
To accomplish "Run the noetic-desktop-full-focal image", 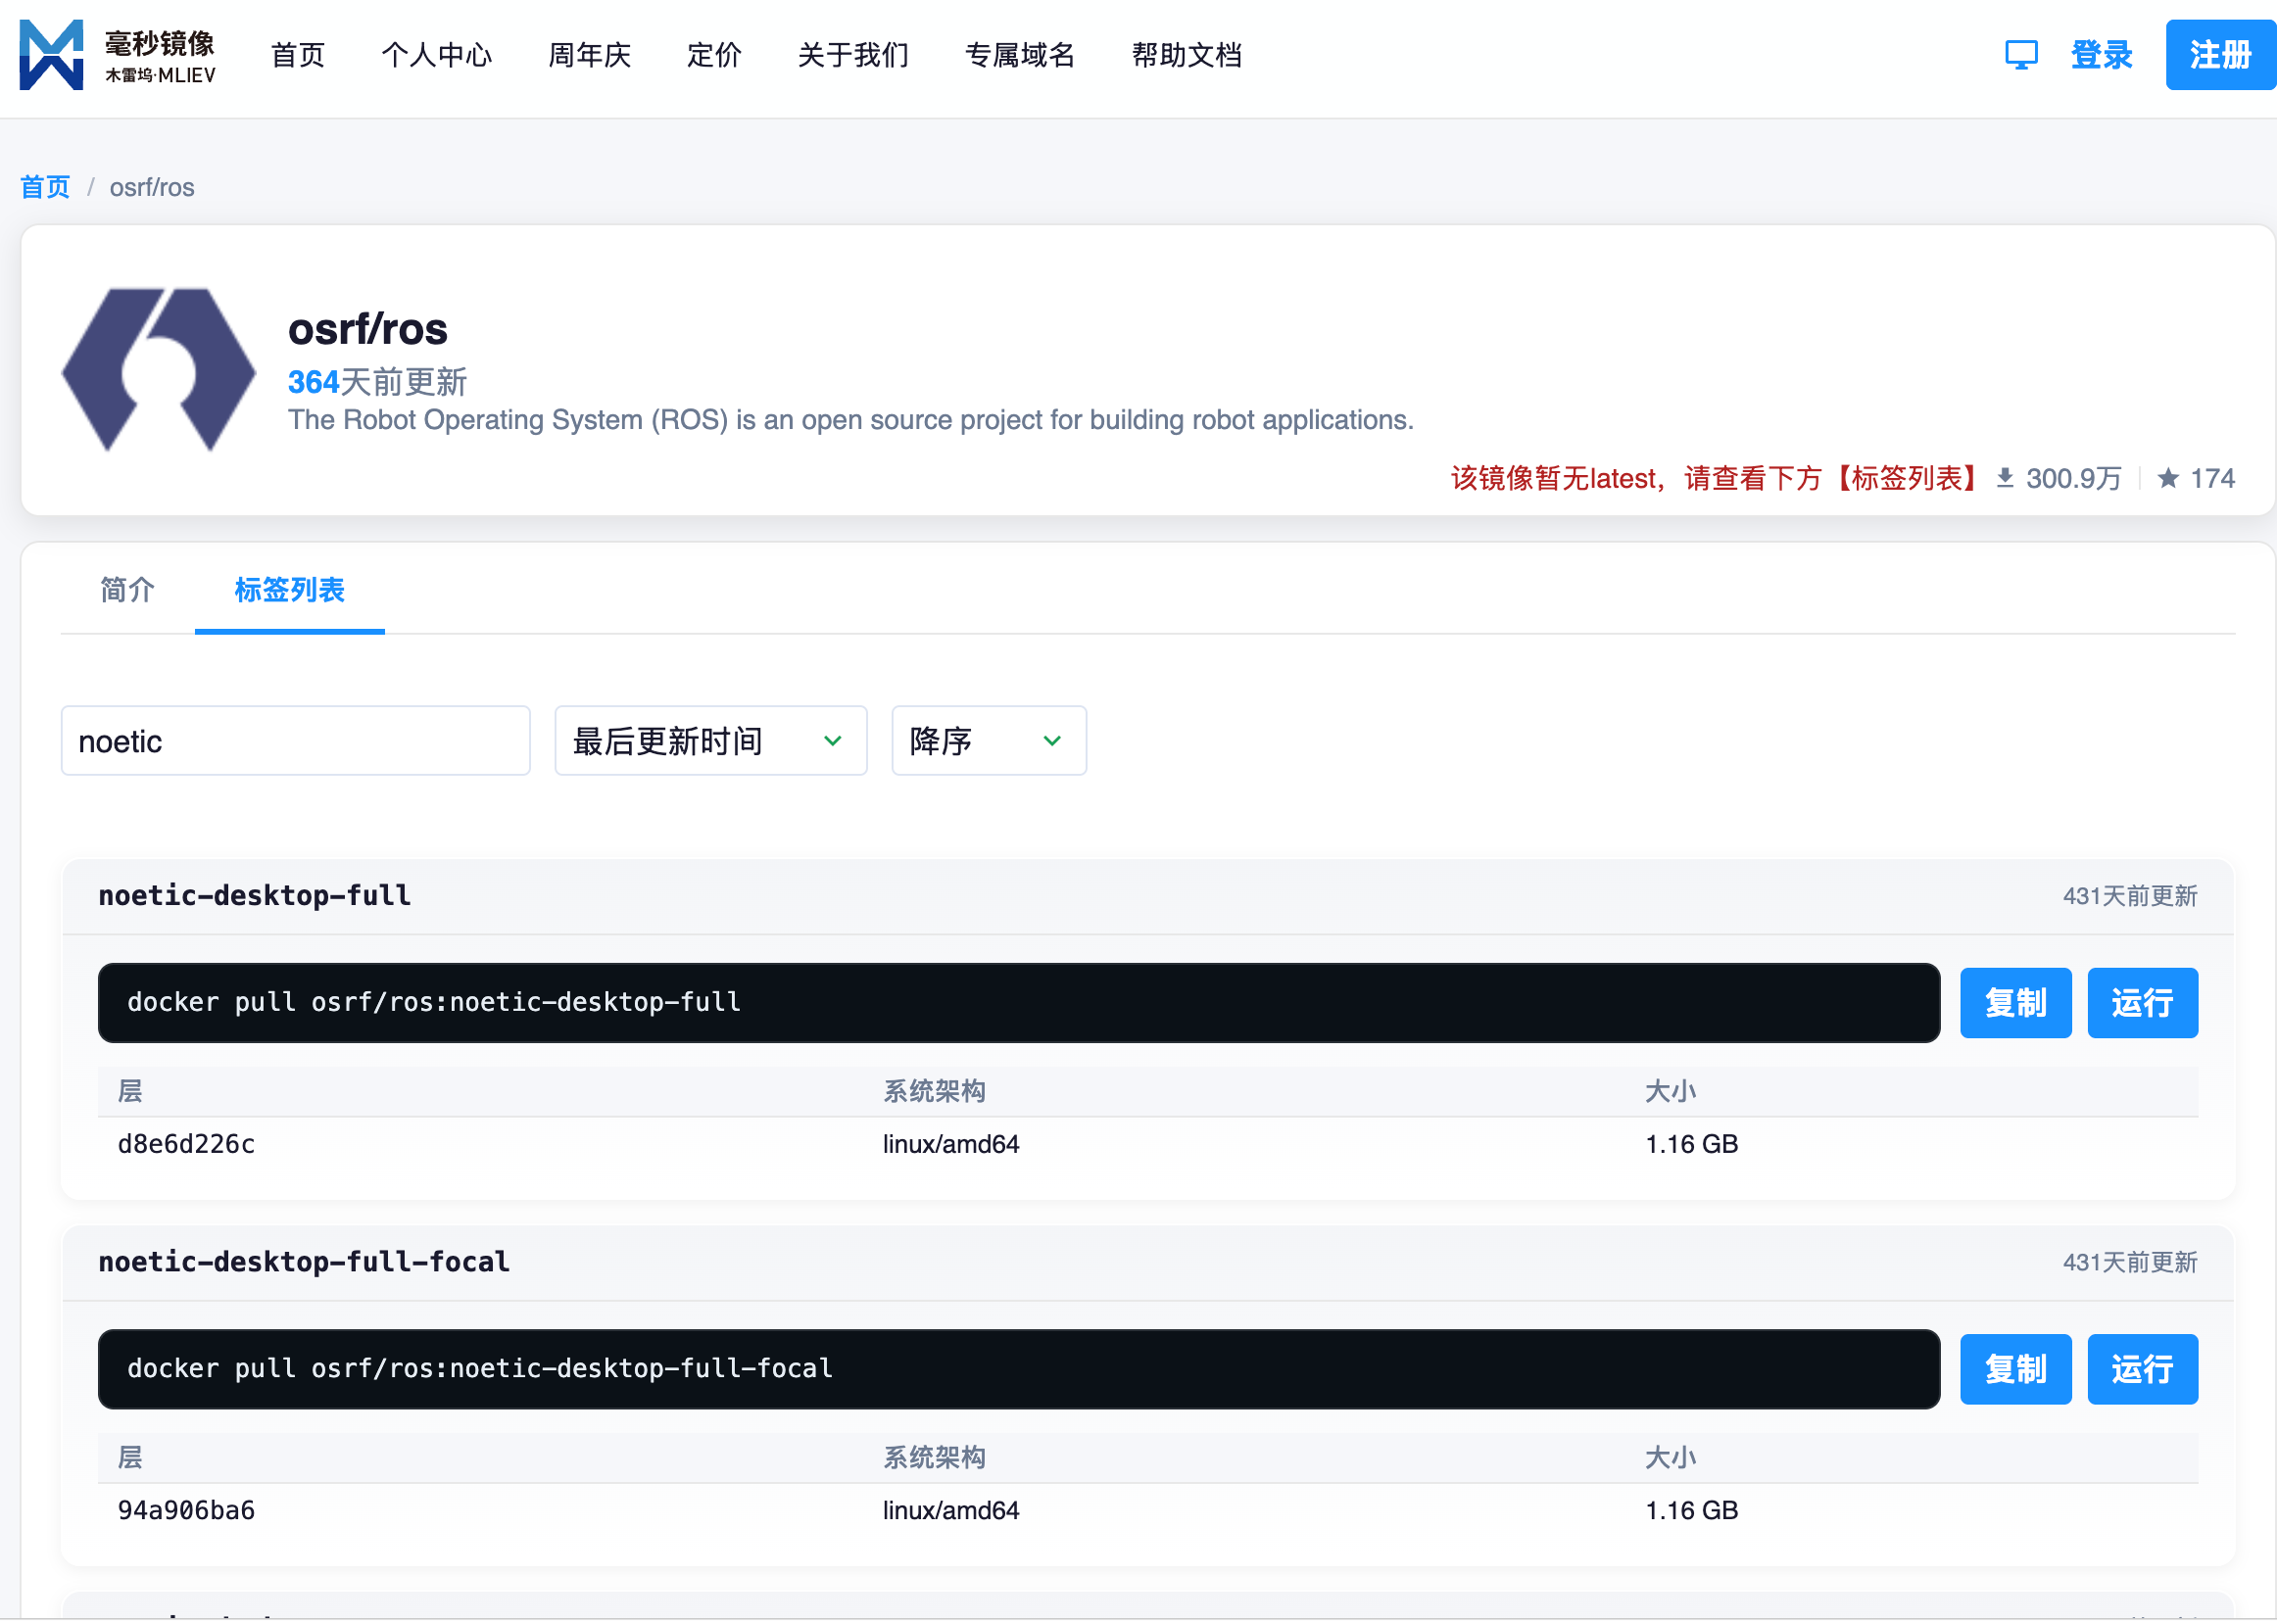I will click(x=2142, y=1369).
